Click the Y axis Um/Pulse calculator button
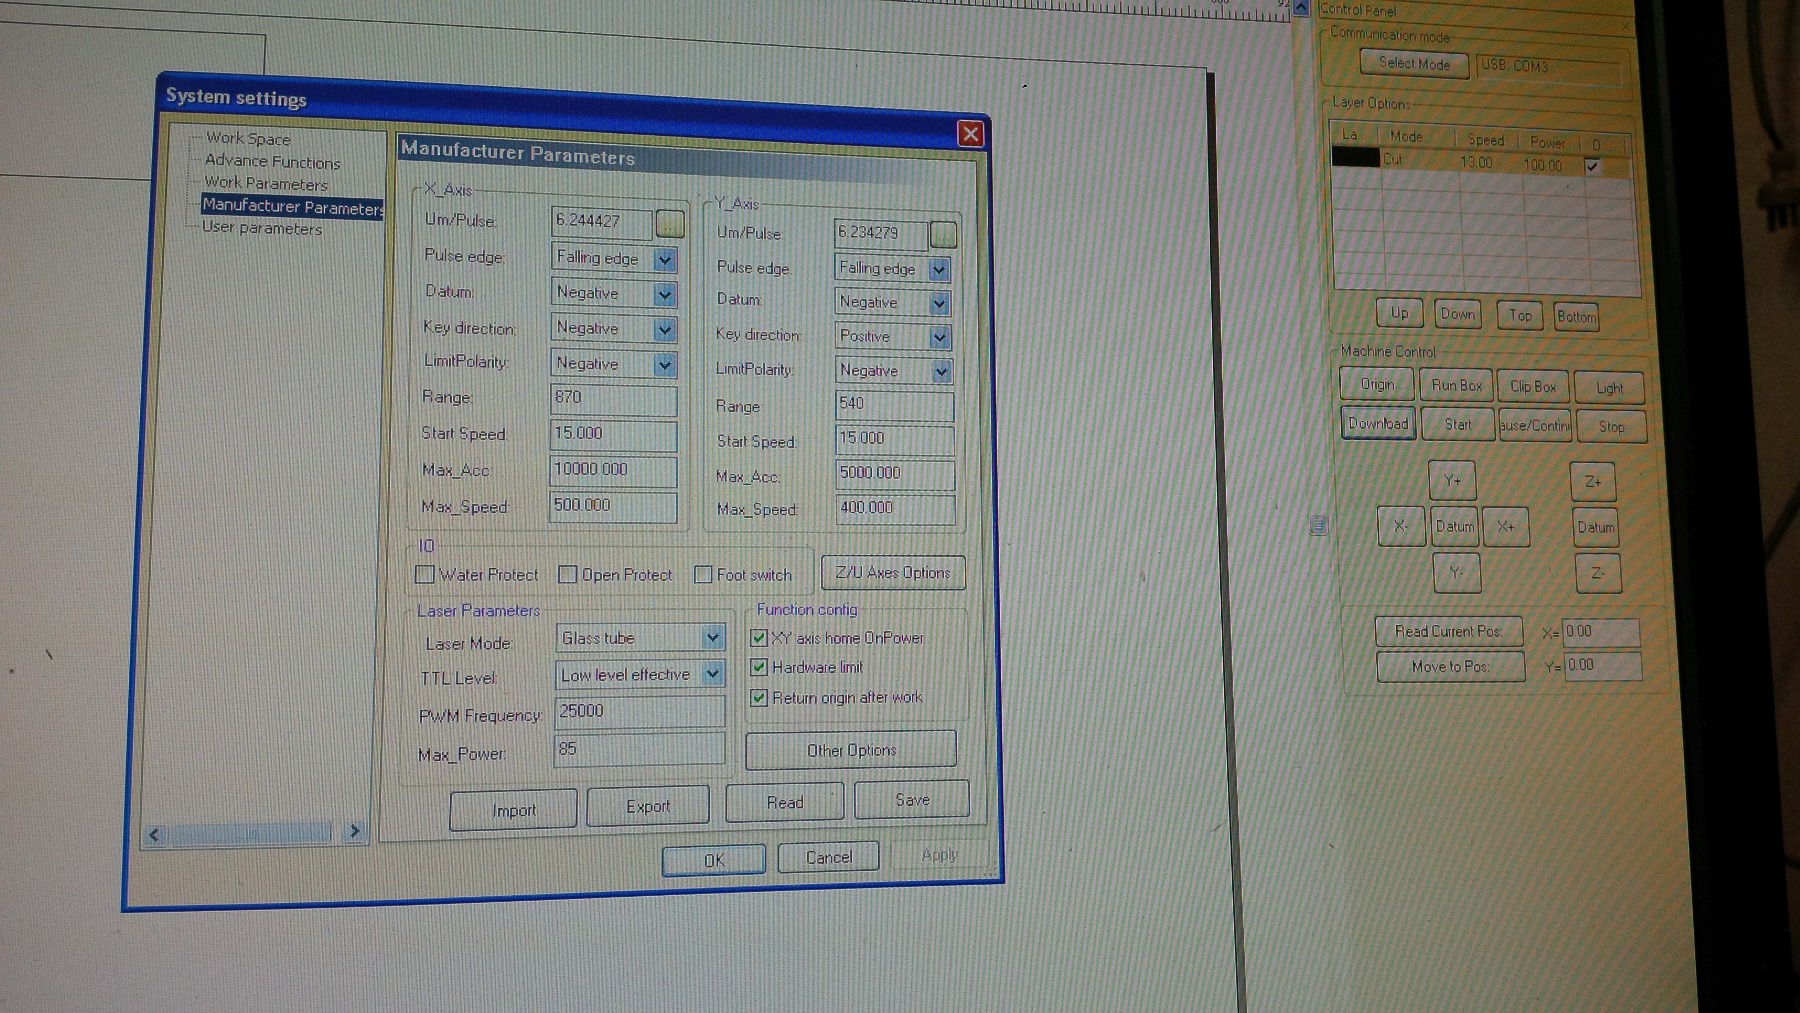 (x=942, y=235)
